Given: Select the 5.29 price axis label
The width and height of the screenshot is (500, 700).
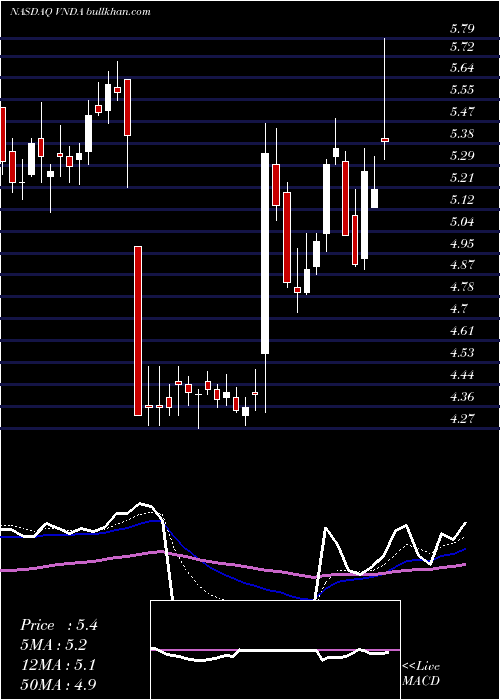Looking at the screenshot, I should coord(462,156).
